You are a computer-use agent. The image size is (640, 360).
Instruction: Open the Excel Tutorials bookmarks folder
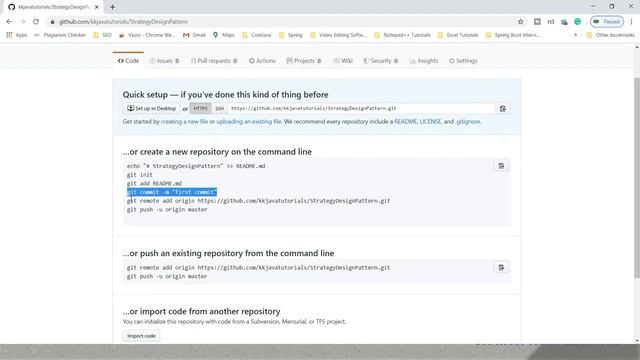click(458, 35)
